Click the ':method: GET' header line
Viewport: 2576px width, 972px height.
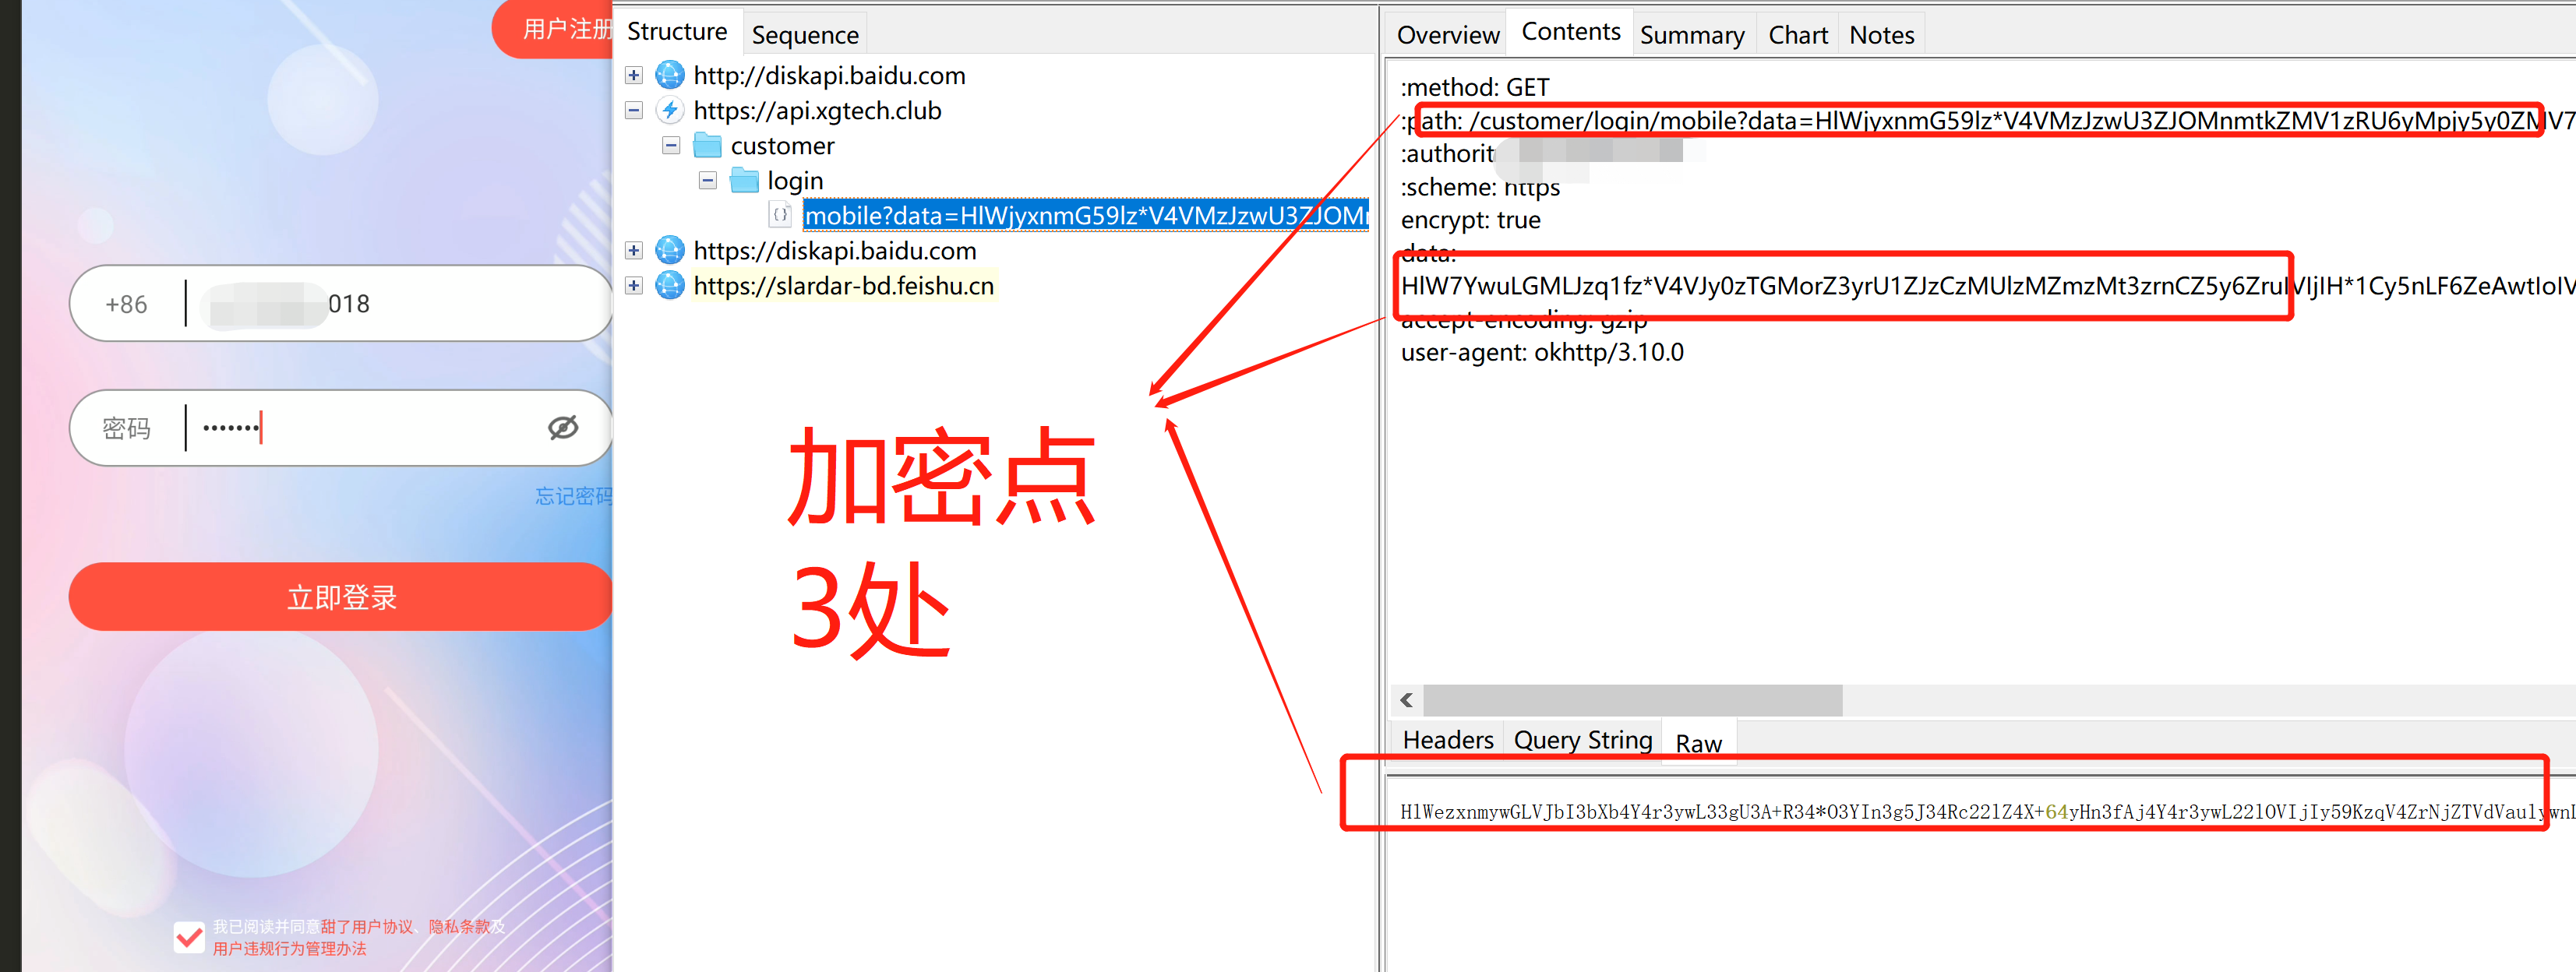coord(1475,87)
